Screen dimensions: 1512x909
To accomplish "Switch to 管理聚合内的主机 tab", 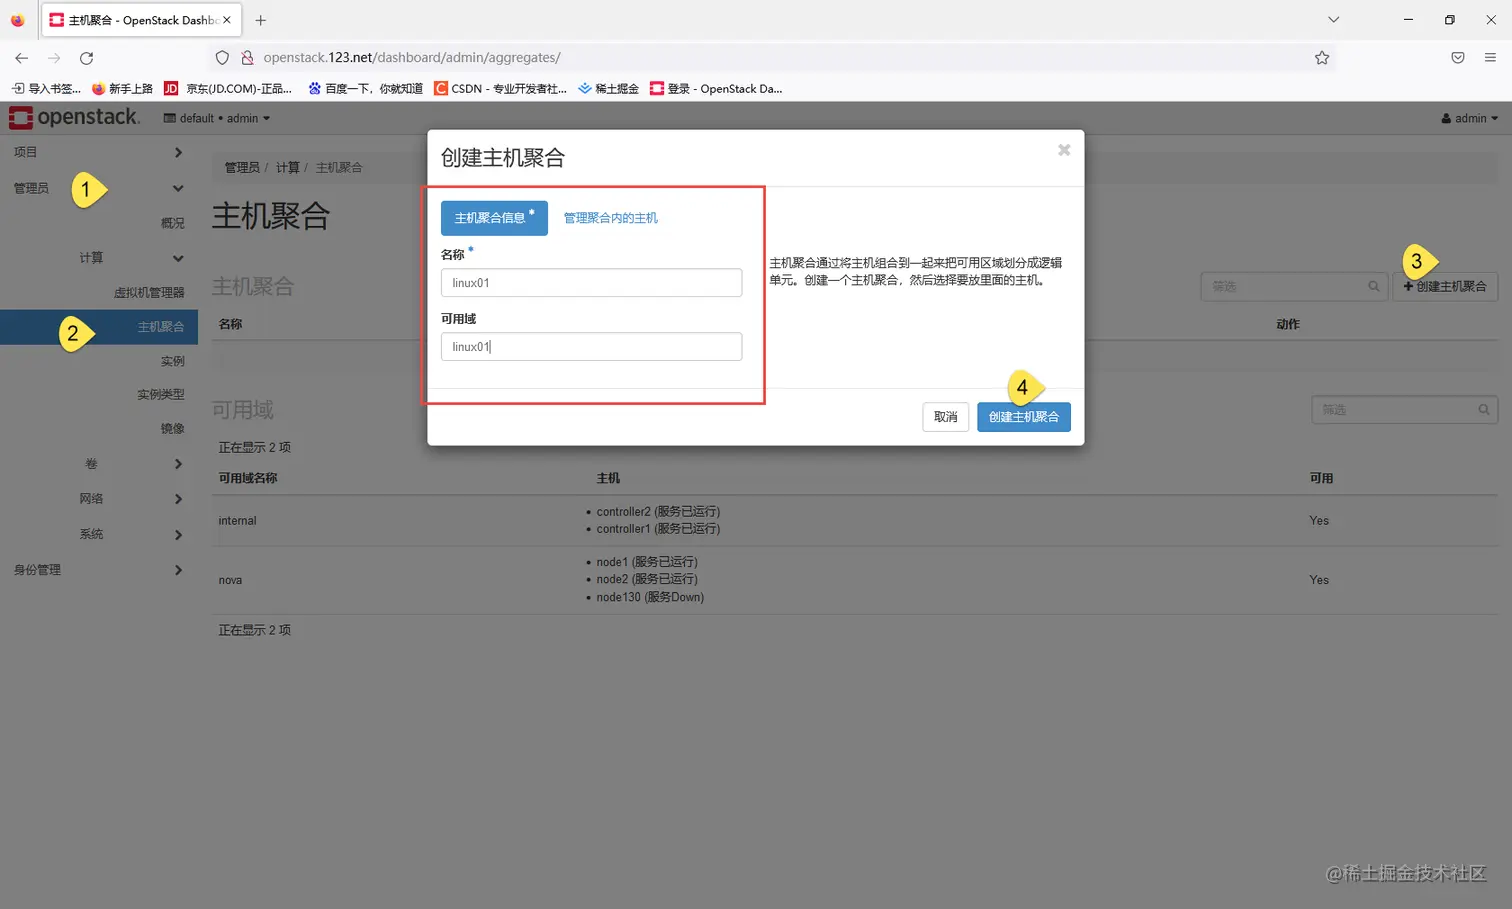I will (610, 218).
